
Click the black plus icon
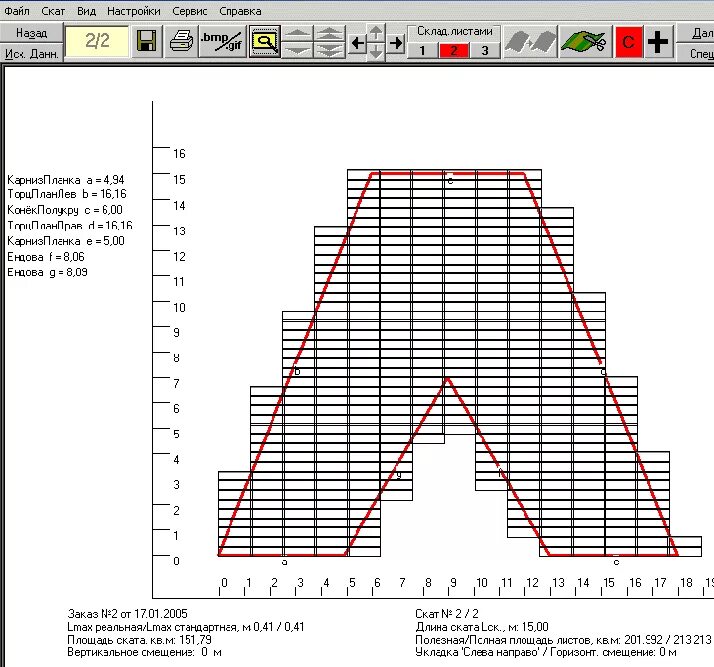(x=658, y=42)
